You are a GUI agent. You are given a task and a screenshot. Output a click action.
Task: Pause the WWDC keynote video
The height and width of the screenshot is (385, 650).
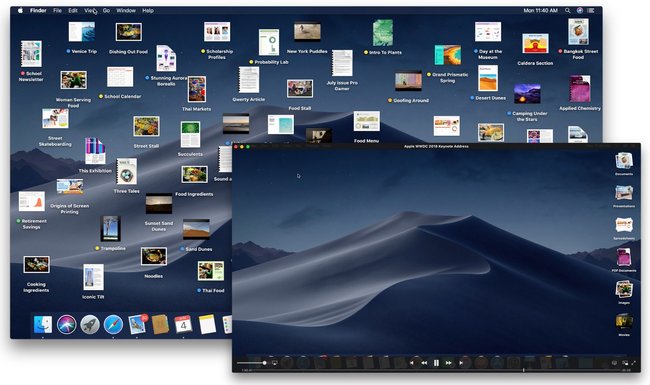[436, 363]
